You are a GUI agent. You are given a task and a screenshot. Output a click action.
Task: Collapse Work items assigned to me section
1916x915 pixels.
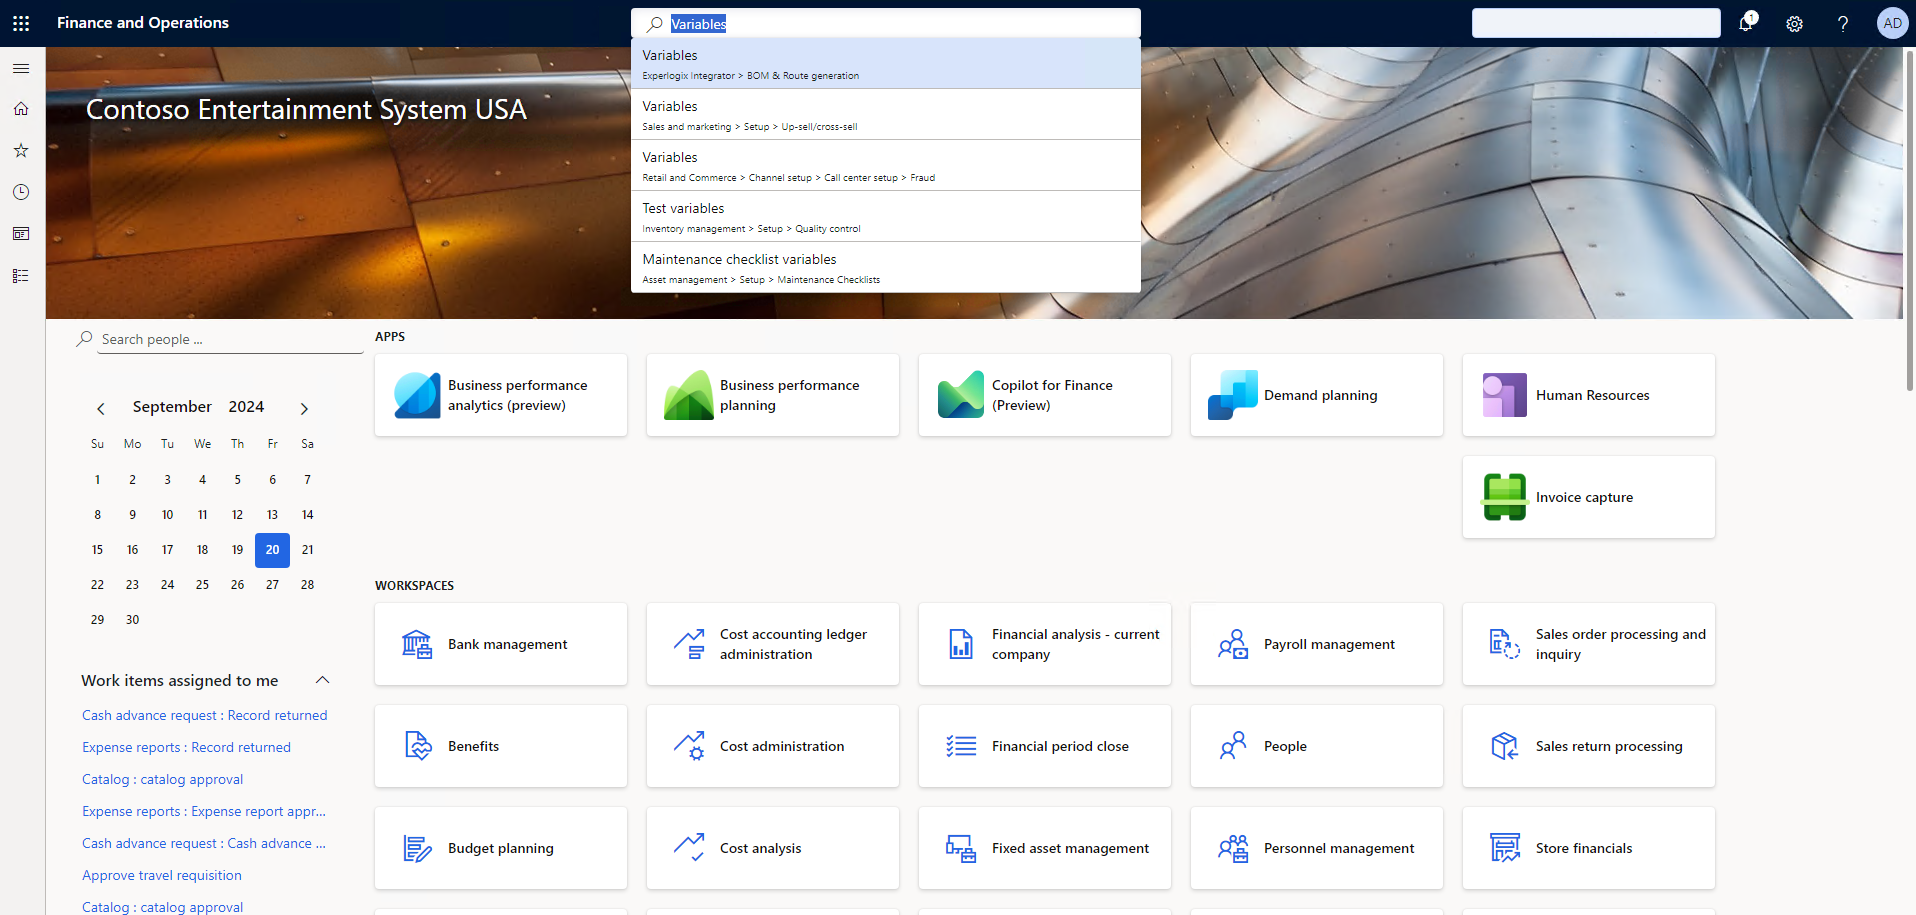[x=323, y=680]
